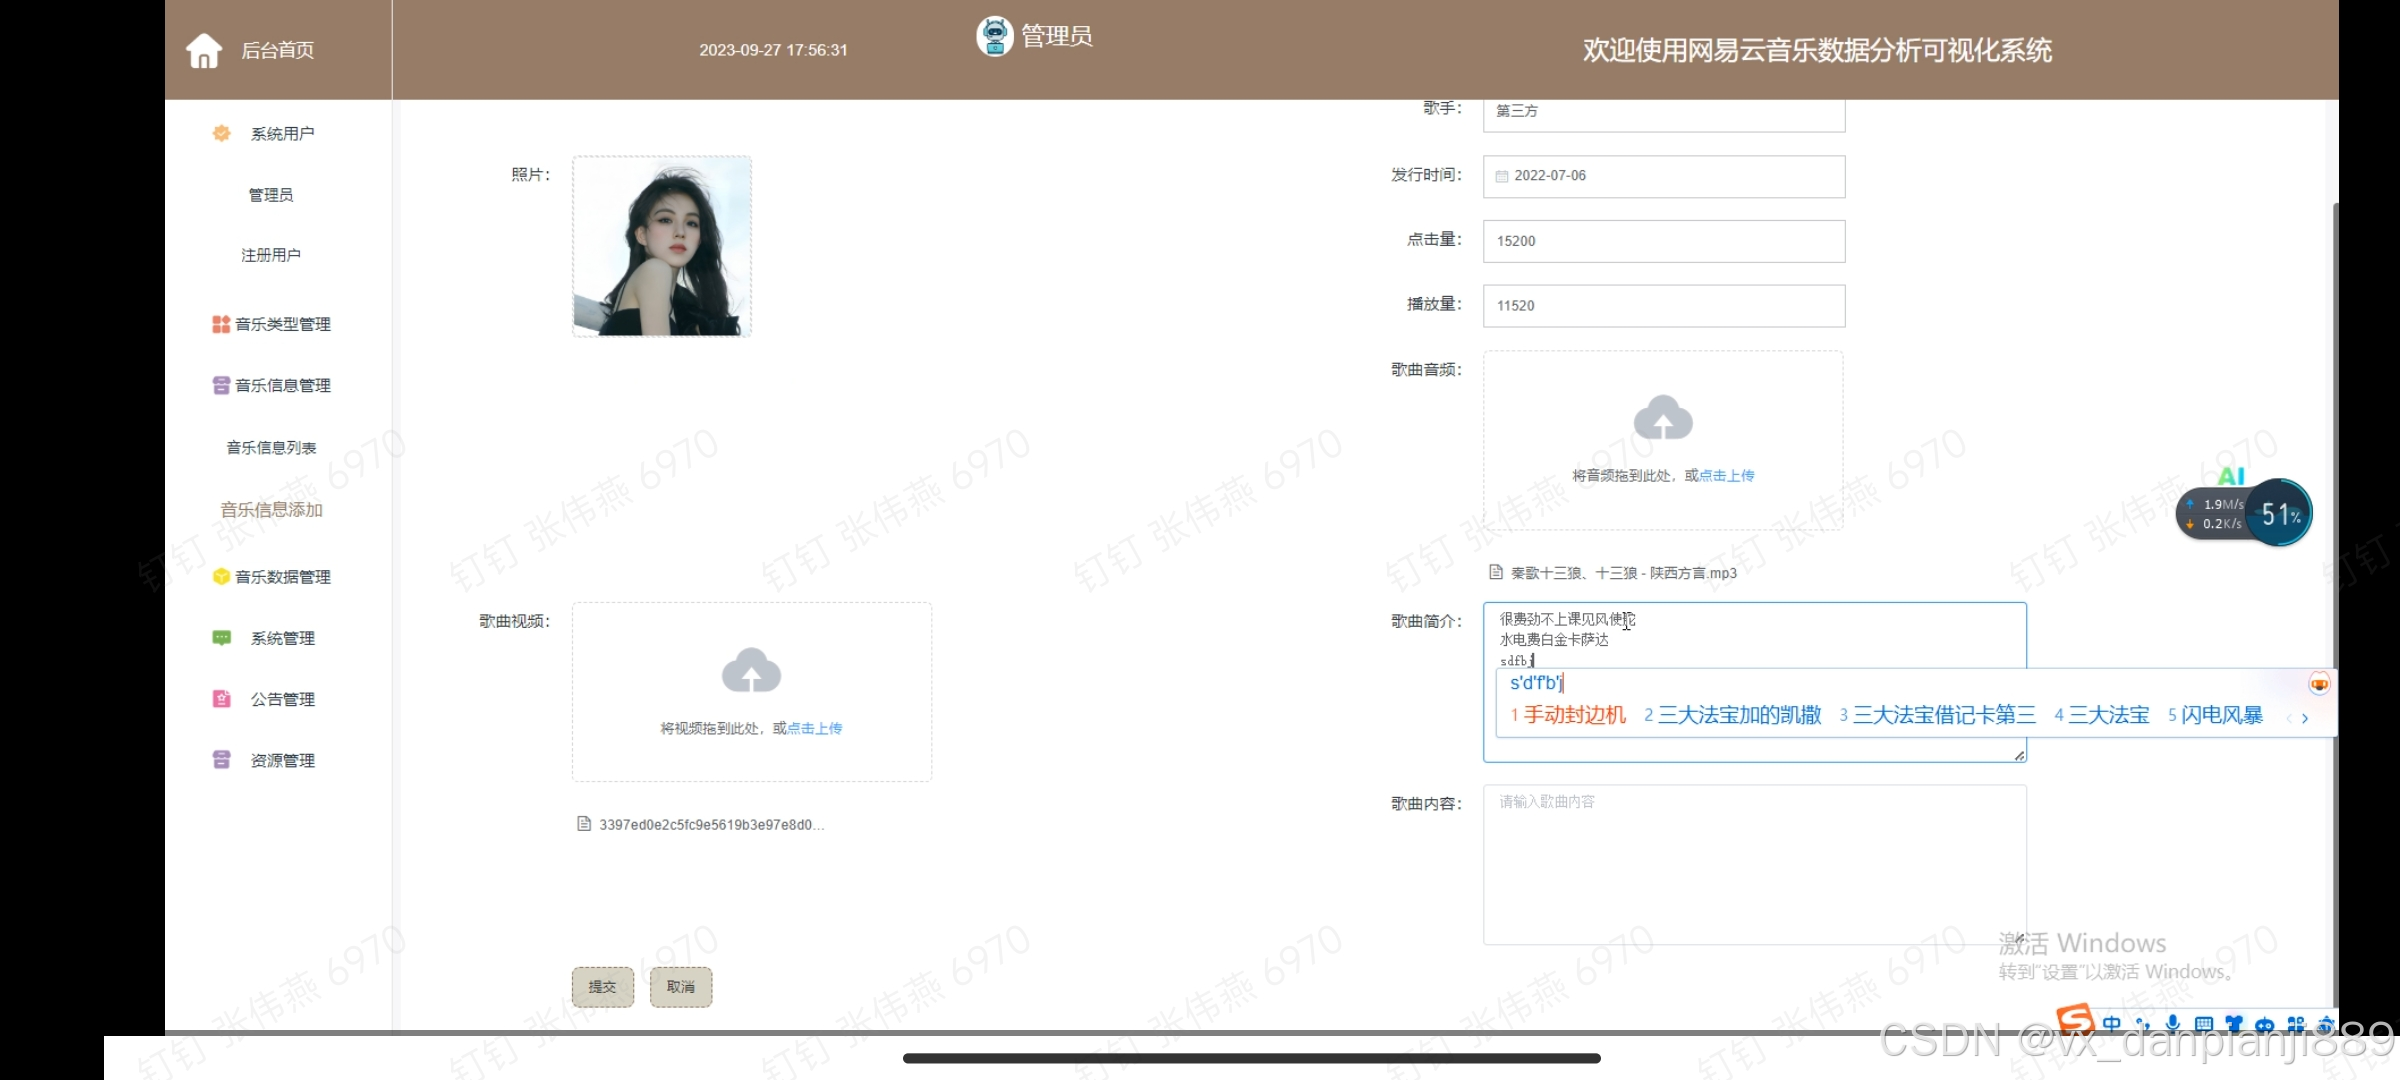
Task: Click the 取消 cancel button
Action: coord(680,987)
